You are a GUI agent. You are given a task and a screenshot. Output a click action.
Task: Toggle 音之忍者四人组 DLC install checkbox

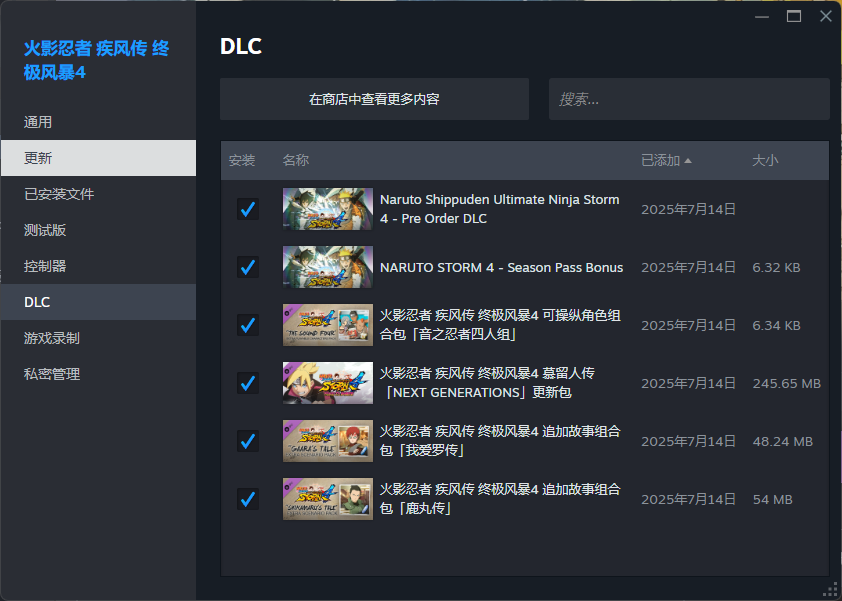tap(248, 325)
